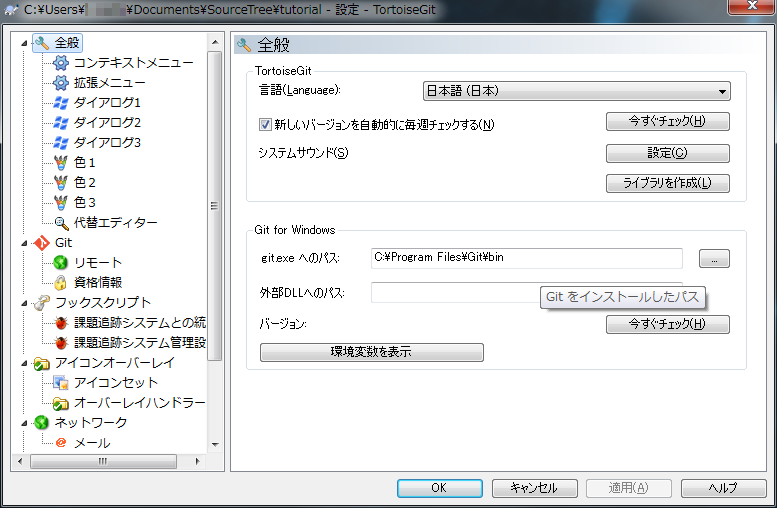Click the tree horizontal scrollbar thumb
This screenshot has height=508, width=777.
103,461
